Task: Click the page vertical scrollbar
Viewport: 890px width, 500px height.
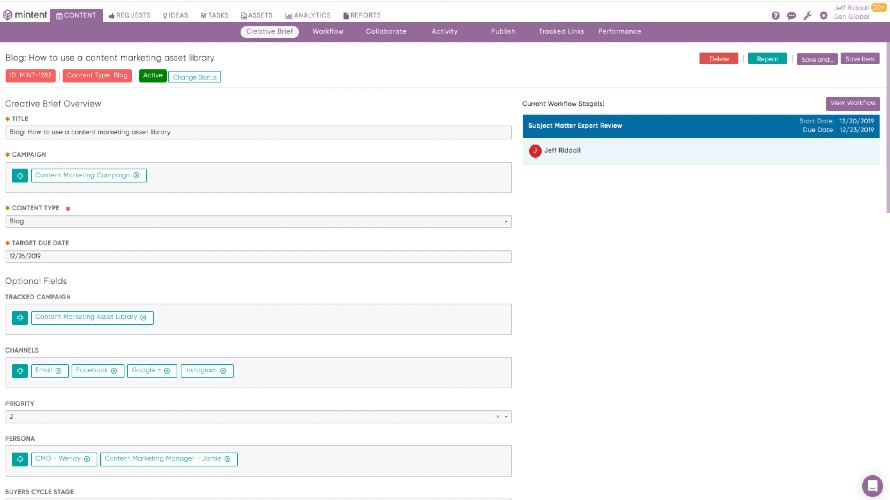Action: [x=887, y=128]
